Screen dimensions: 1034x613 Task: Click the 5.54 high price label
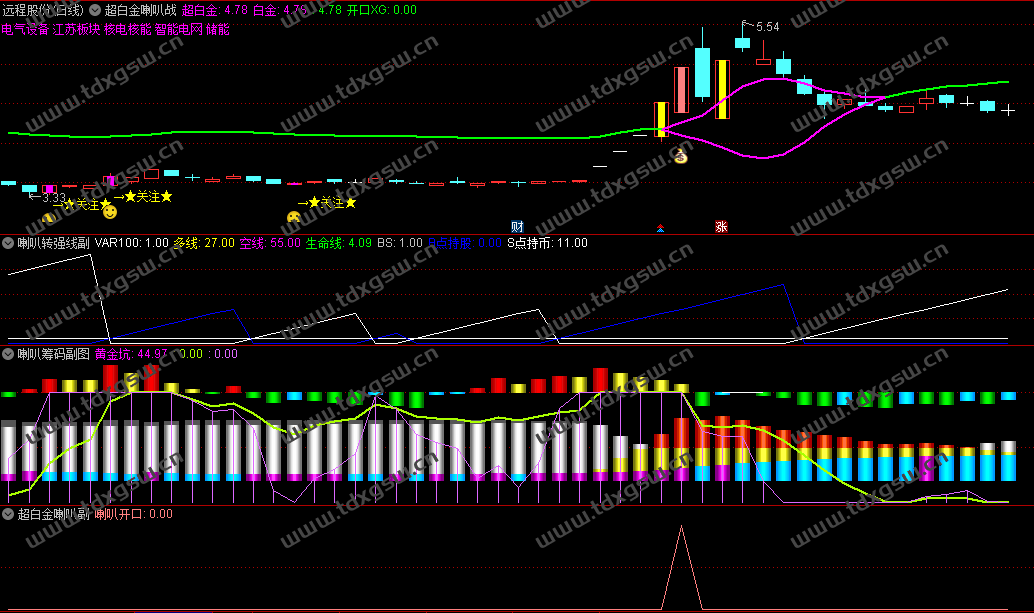click(x=768, y=27)
